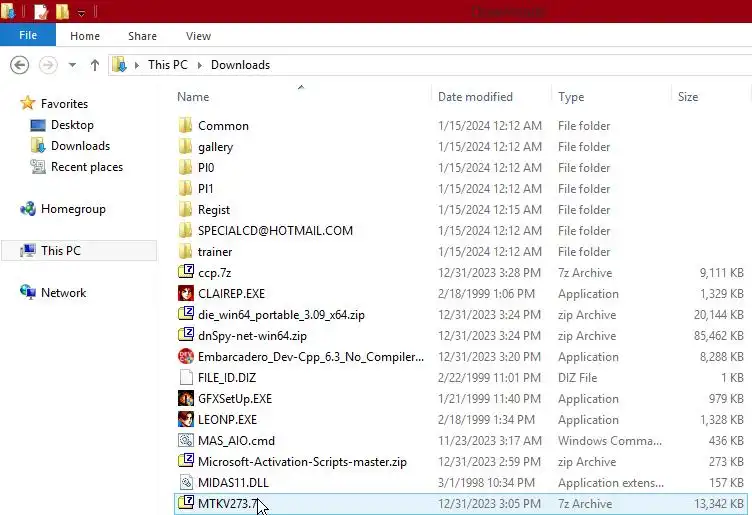This screenshot has height=515, width=752.
Task: Click the 13,342 KB size value
Action: 718,504
